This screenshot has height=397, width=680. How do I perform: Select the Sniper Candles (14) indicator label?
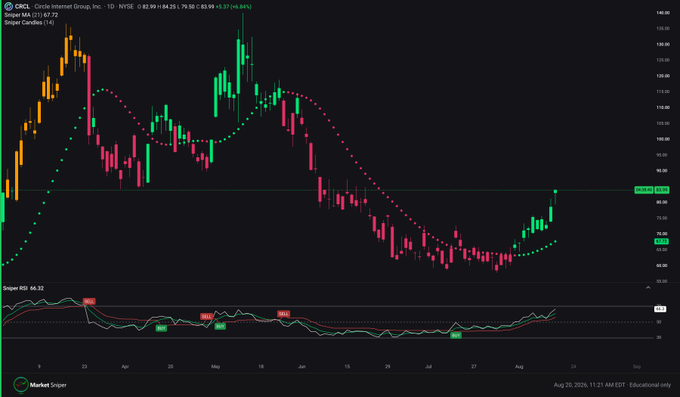coord(29,22)
